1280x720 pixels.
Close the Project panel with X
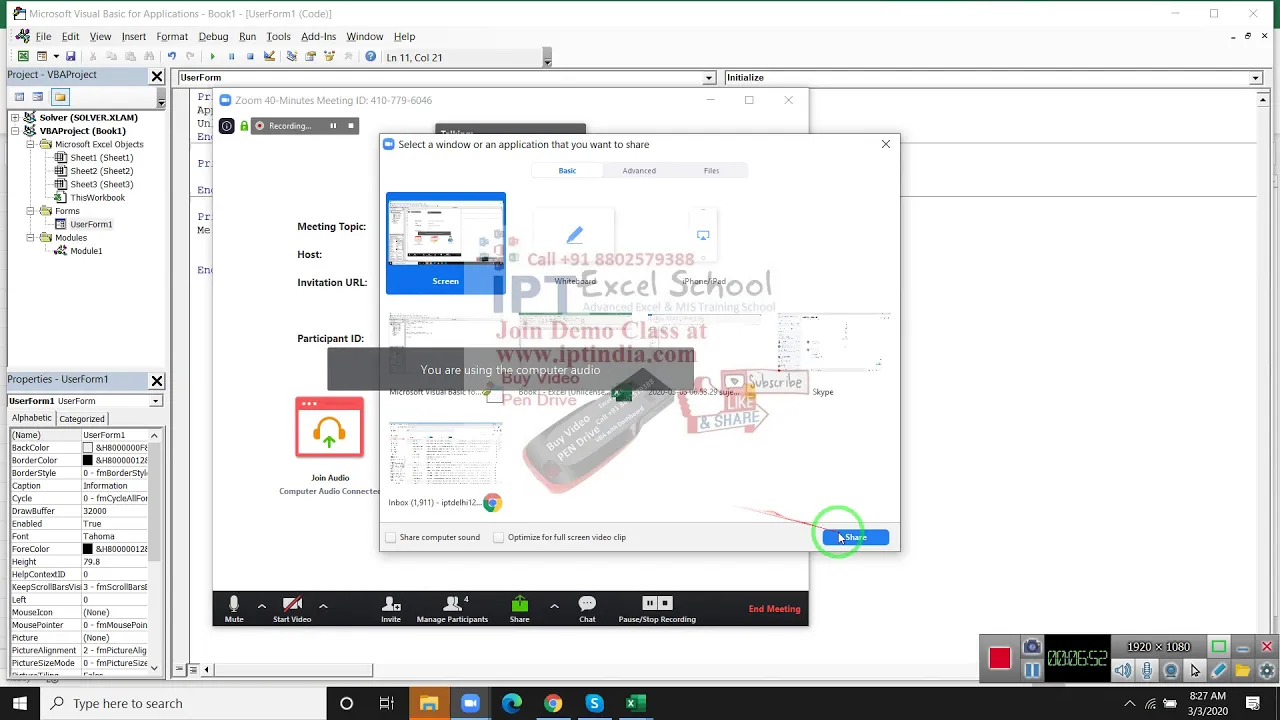tap(157, 76)
